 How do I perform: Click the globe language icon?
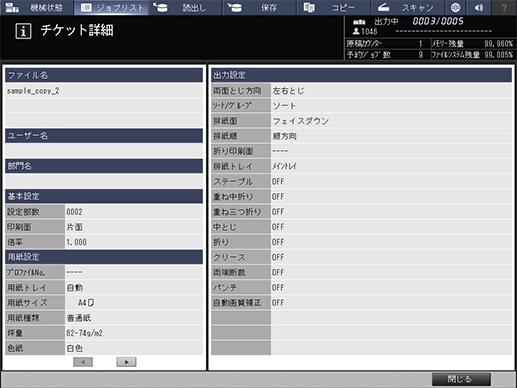pyautogui.click(x=455, y=7)
